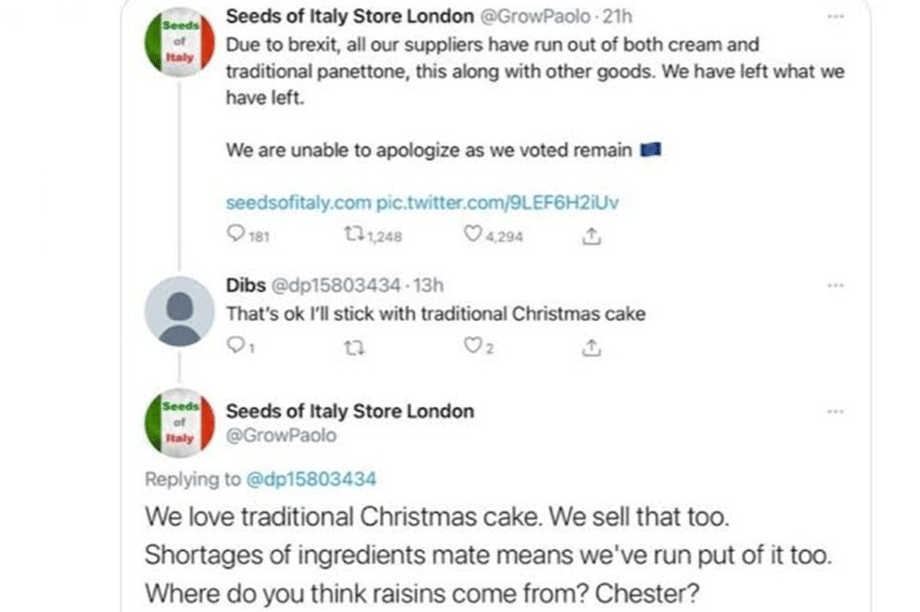Open more options on the bottom reply tweet
Viewport: 920px width, 612px height.
(836, 412)
